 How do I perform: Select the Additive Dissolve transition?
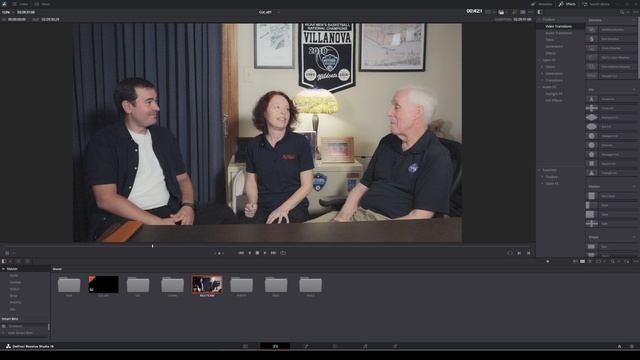pyautogui.click(x=611, y=30)
